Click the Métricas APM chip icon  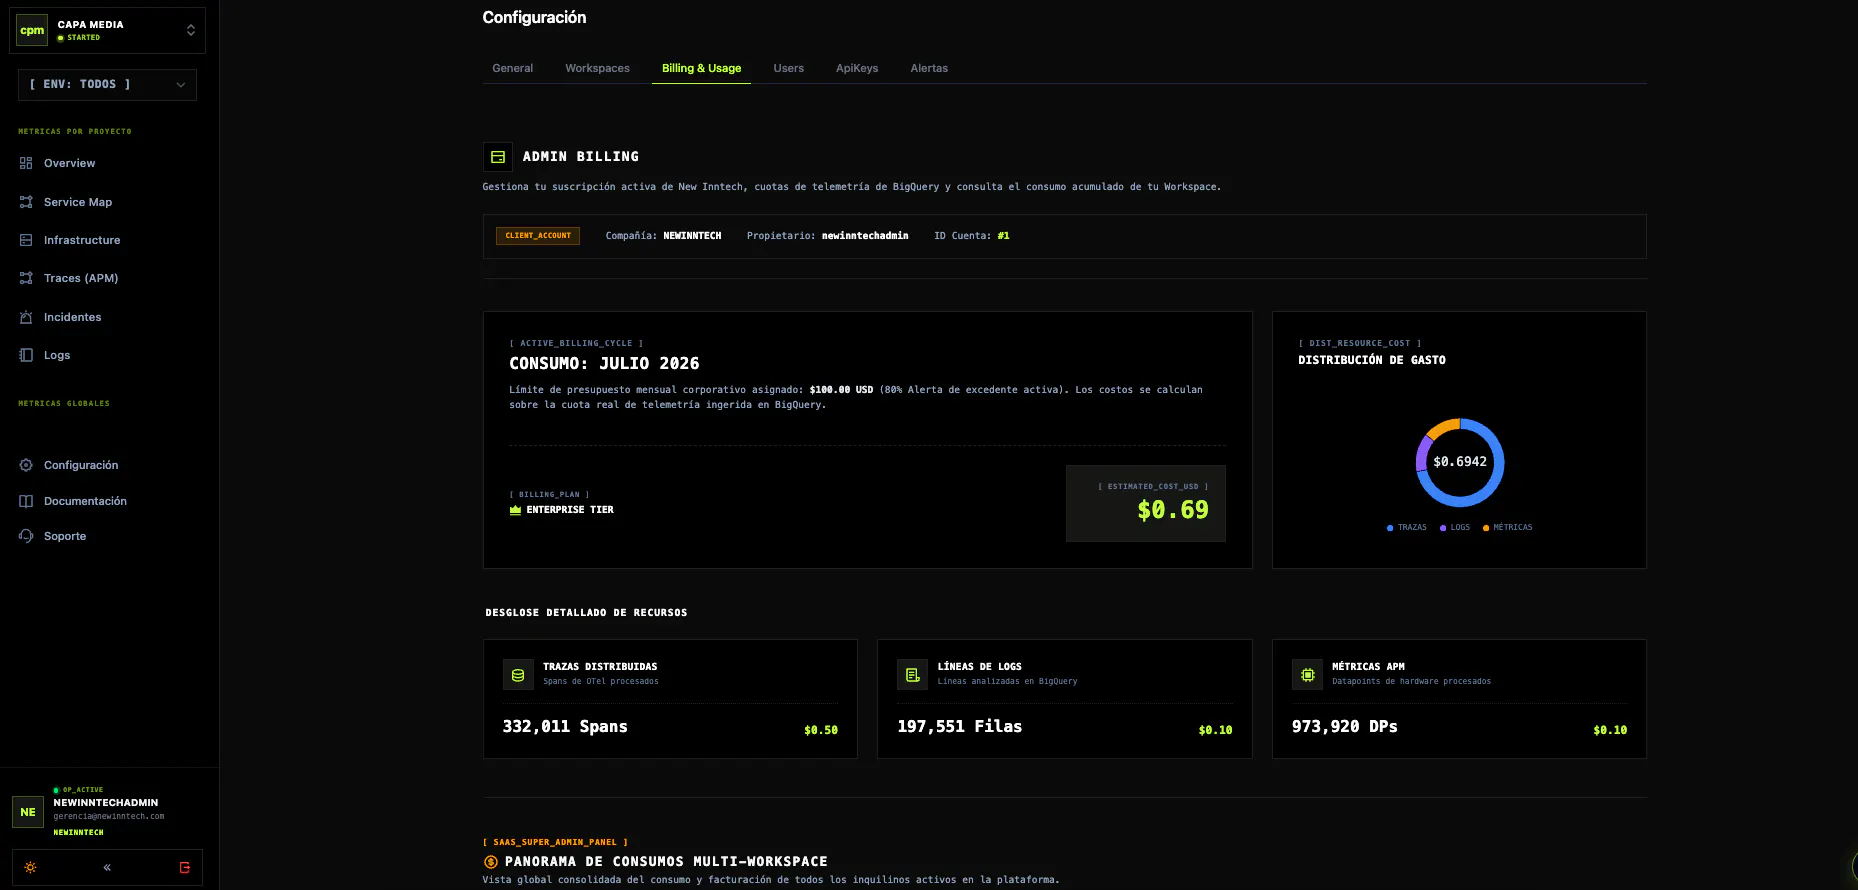click(x=1307, y=675)
